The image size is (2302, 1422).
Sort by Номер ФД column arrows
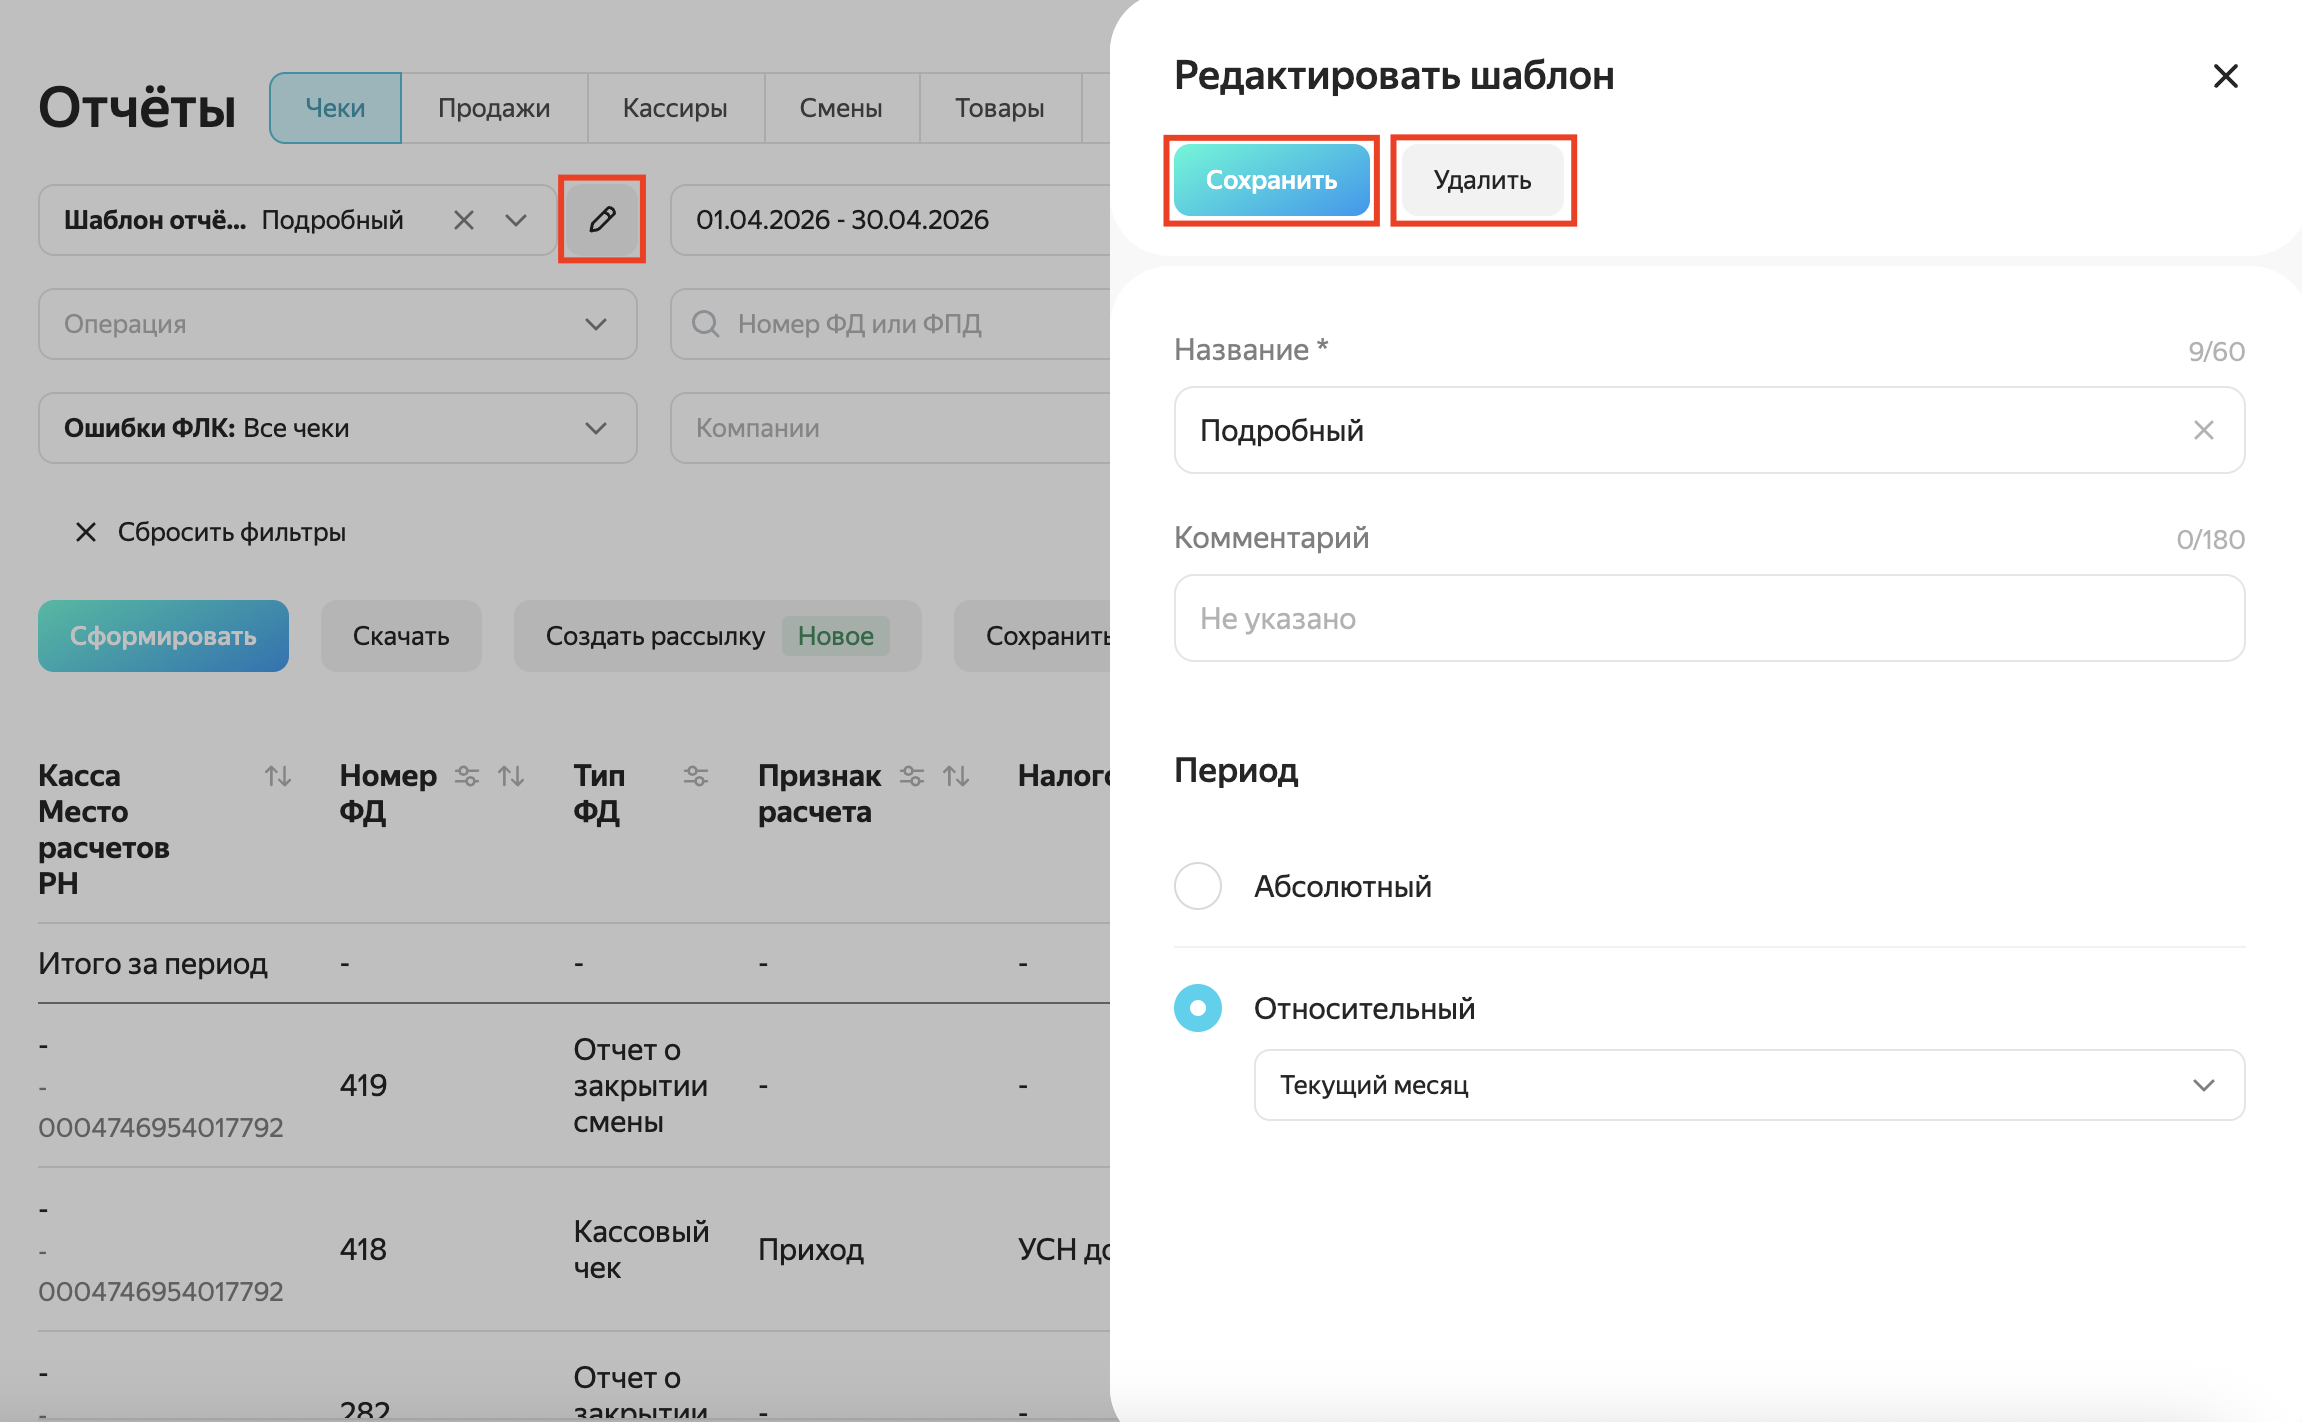click(x=511, y=776)
